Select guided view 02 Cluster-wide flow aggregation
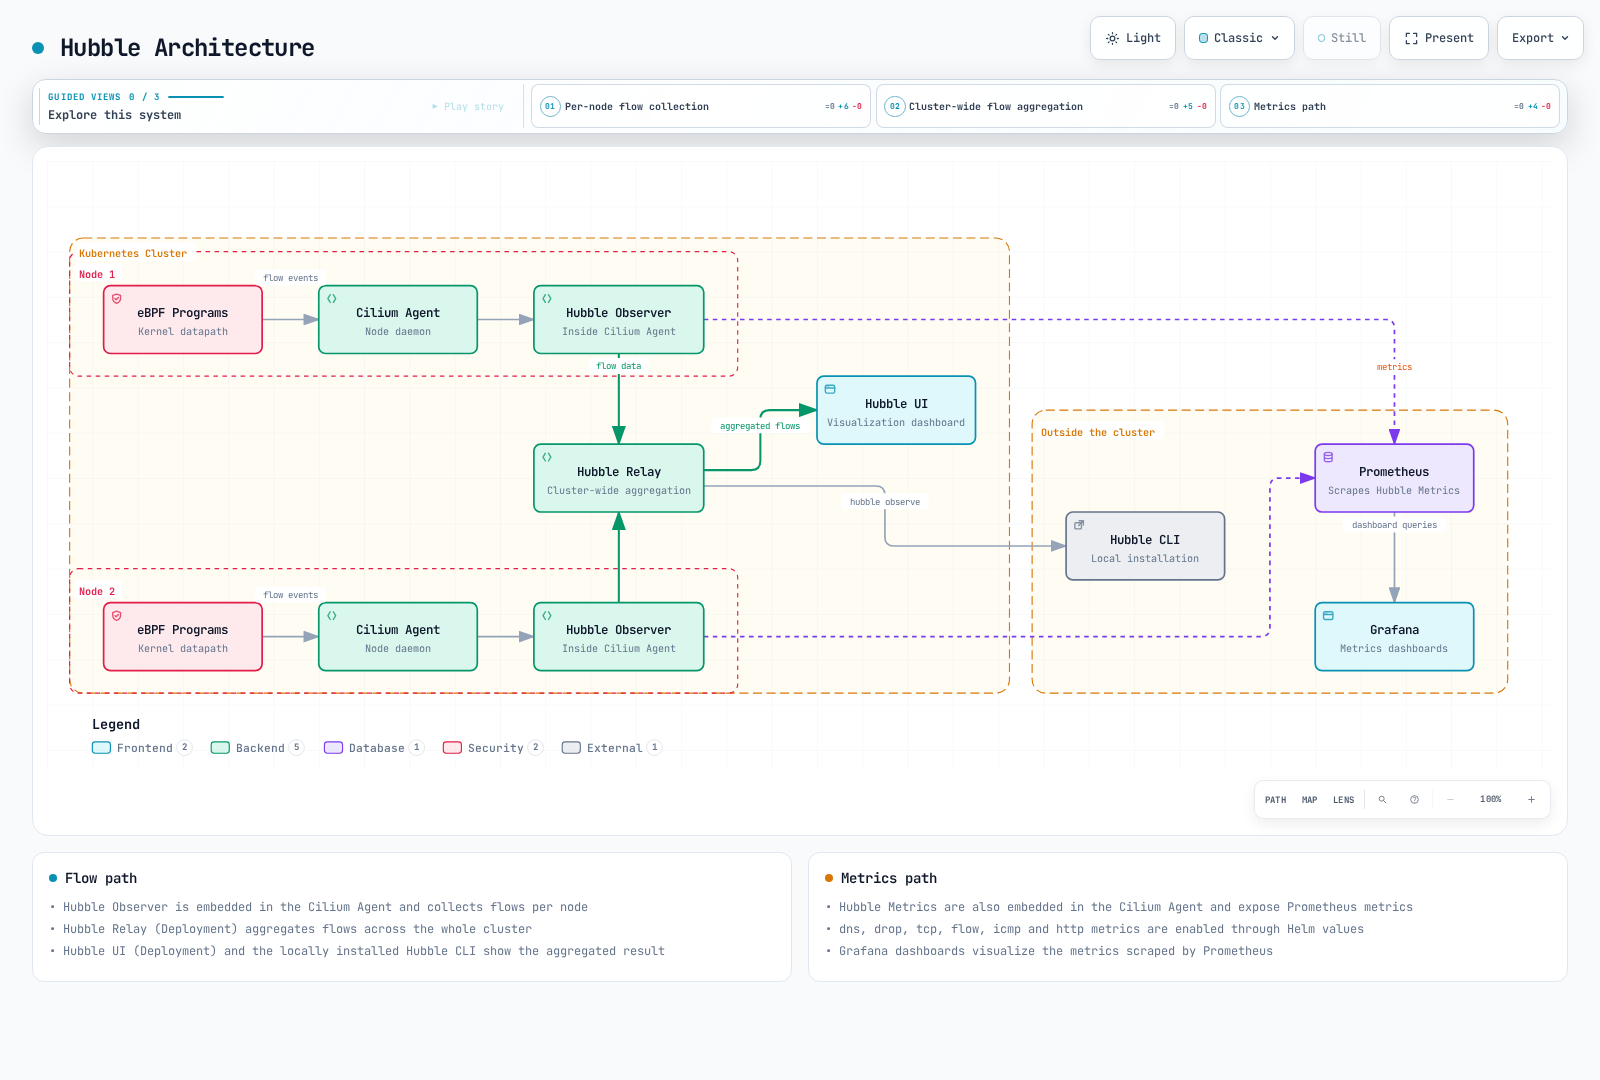 click(1046, 106)
